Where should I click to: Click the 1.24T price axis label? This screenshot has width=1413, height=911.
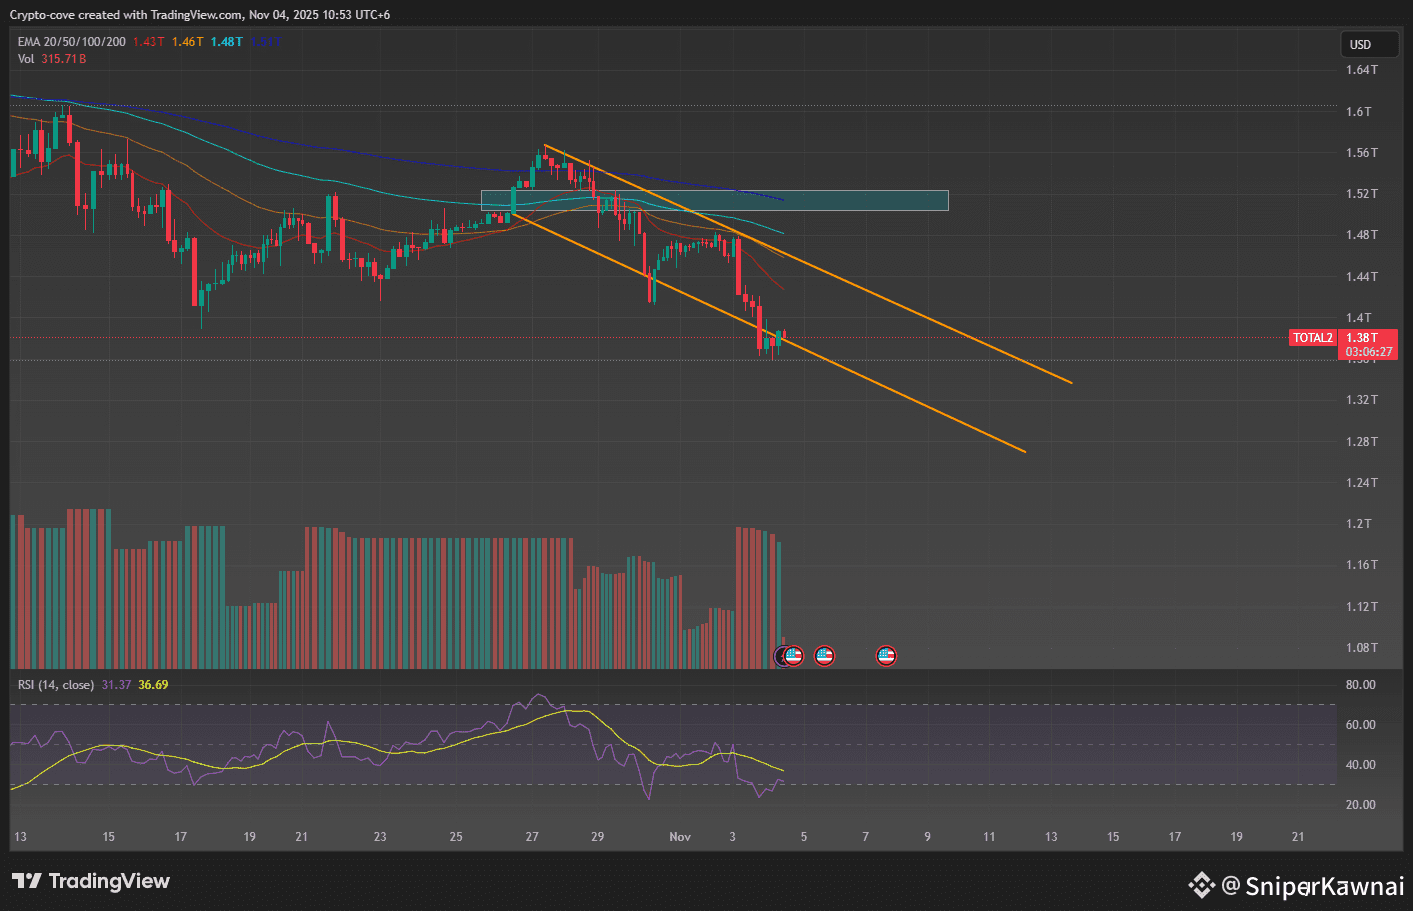[1361, 483]
